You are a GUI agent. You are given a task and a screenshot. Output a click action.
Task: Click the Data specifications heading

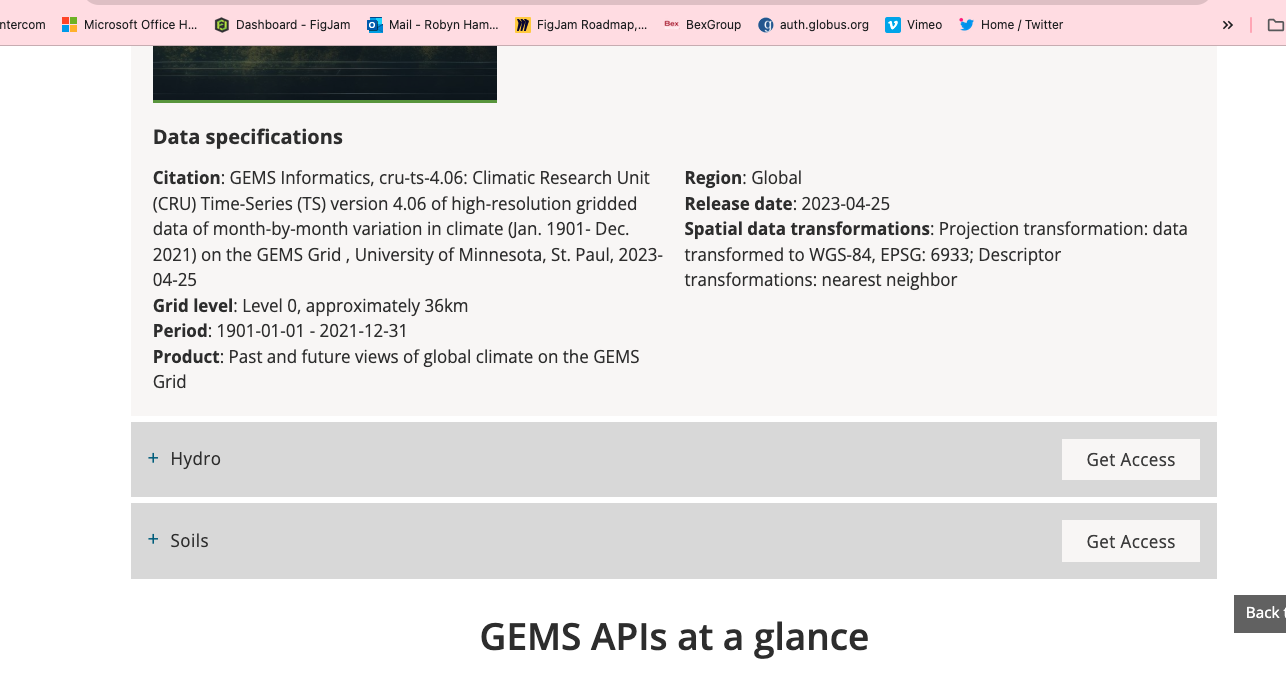(248, 137)
